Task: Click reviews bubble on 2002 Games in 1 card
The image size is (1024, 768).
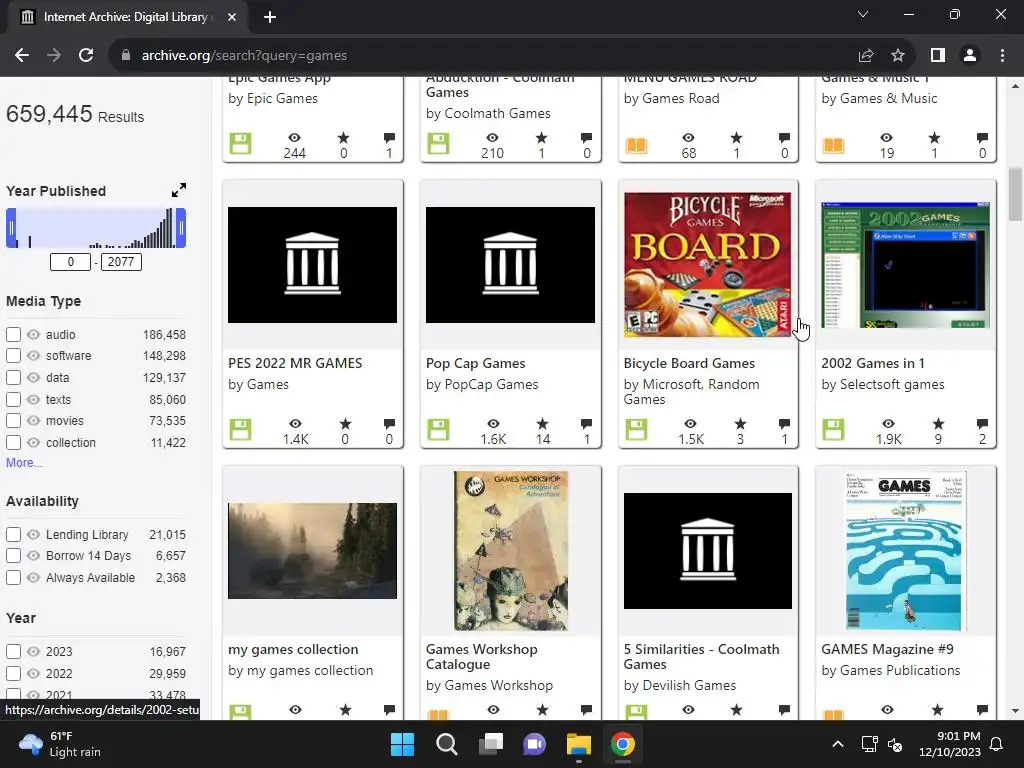Action: 982,424
